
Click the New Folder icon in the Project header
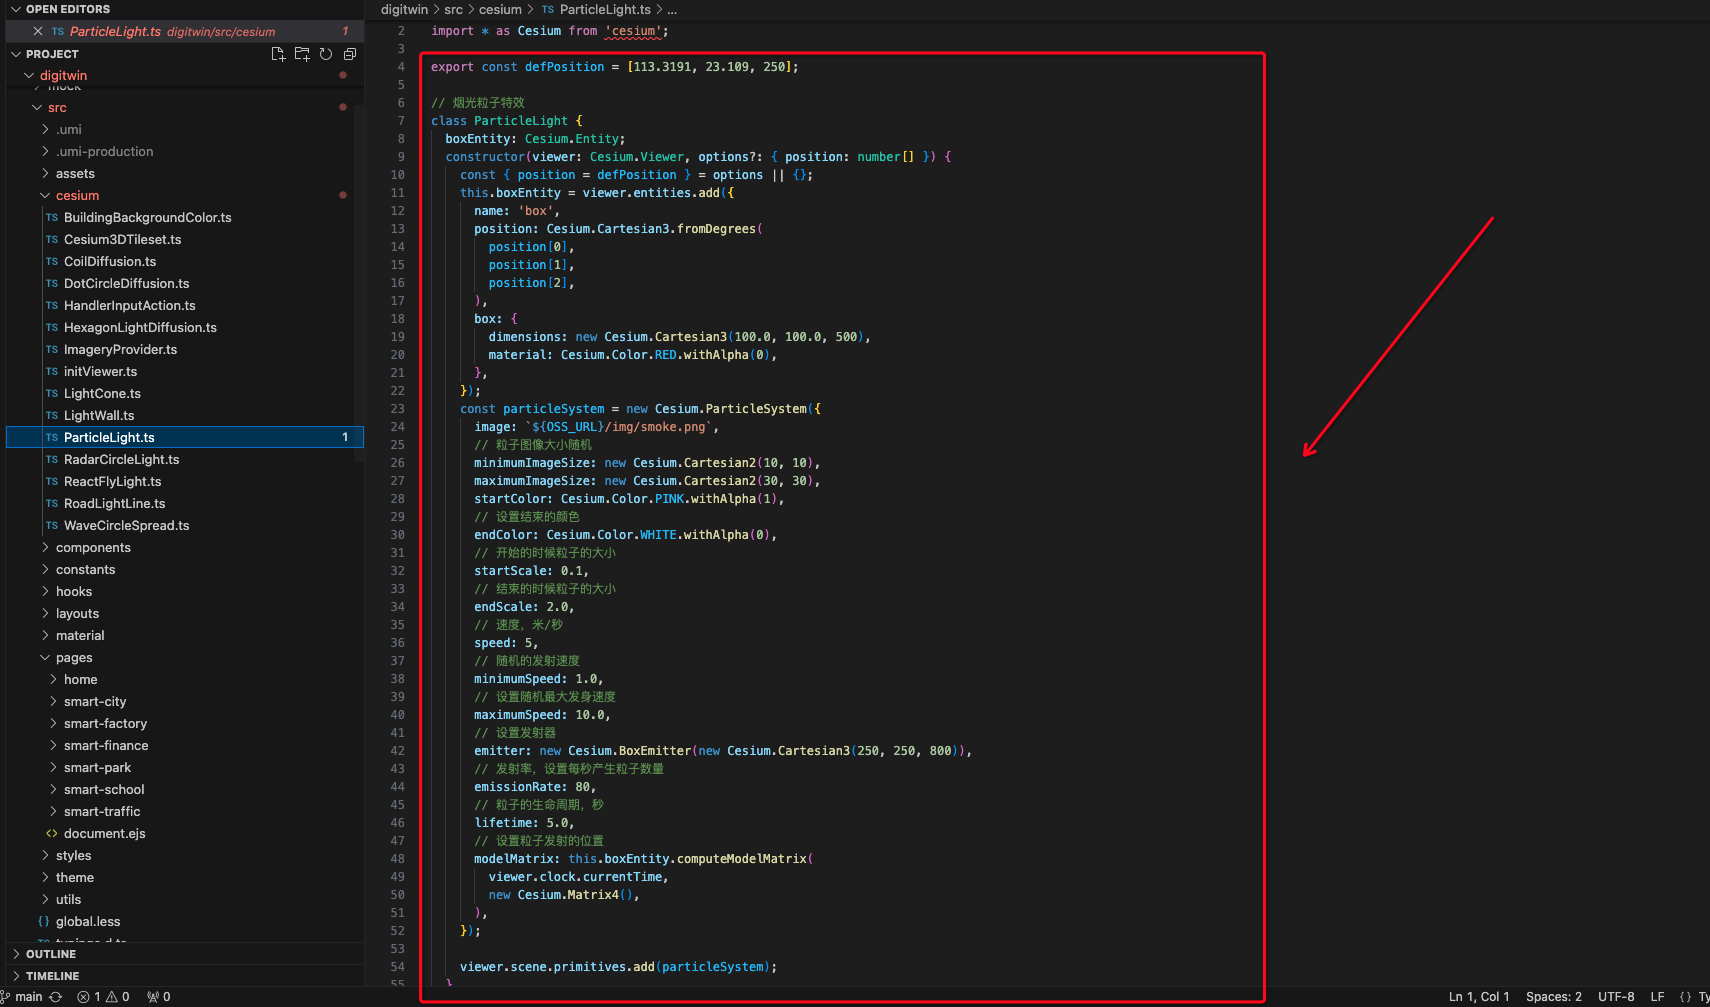pyautogui.click(x=302, y=54)
